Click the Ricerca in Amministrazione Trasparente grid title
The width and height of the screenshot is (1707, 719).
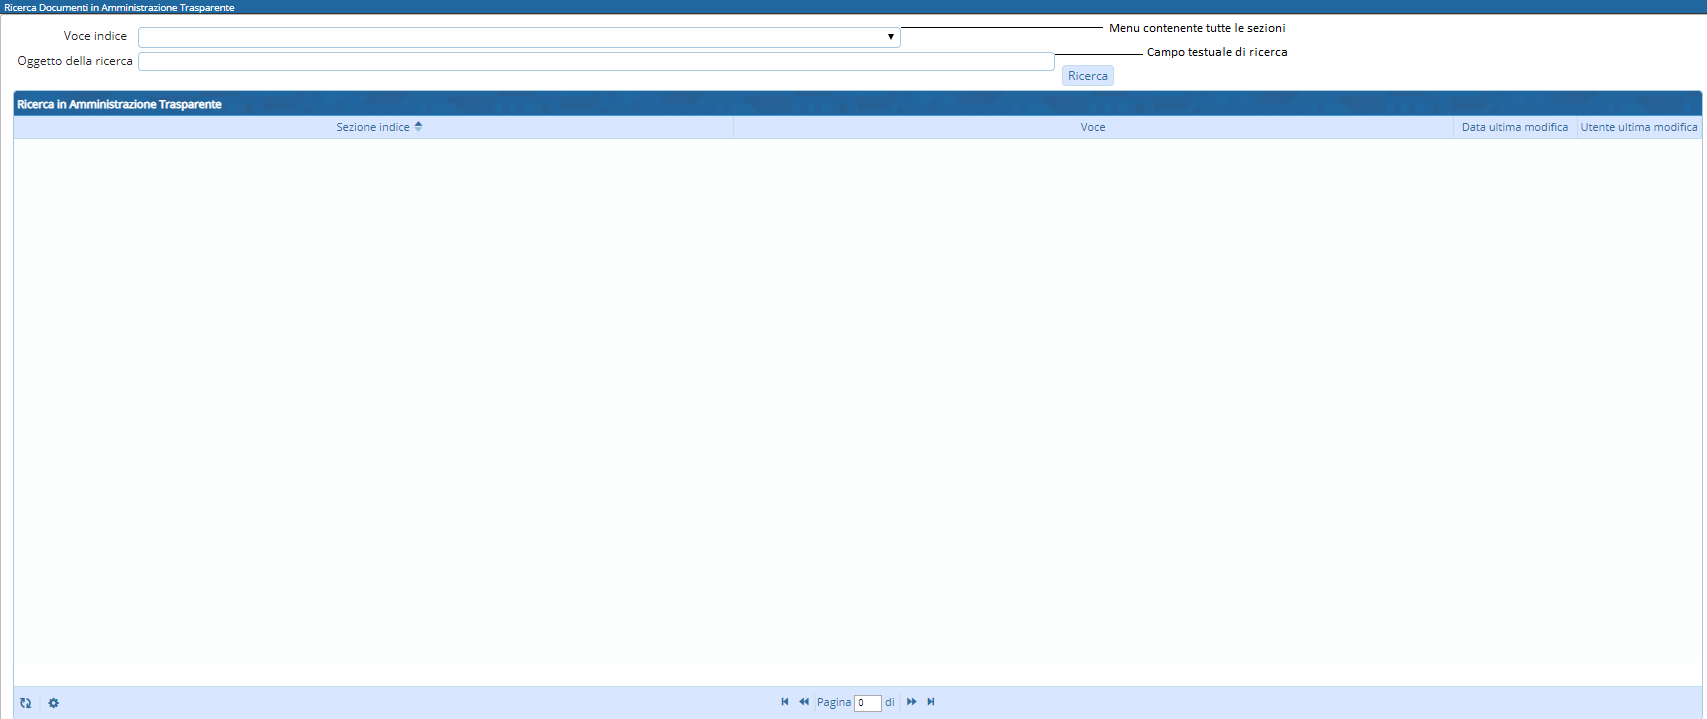click(119, 104)
